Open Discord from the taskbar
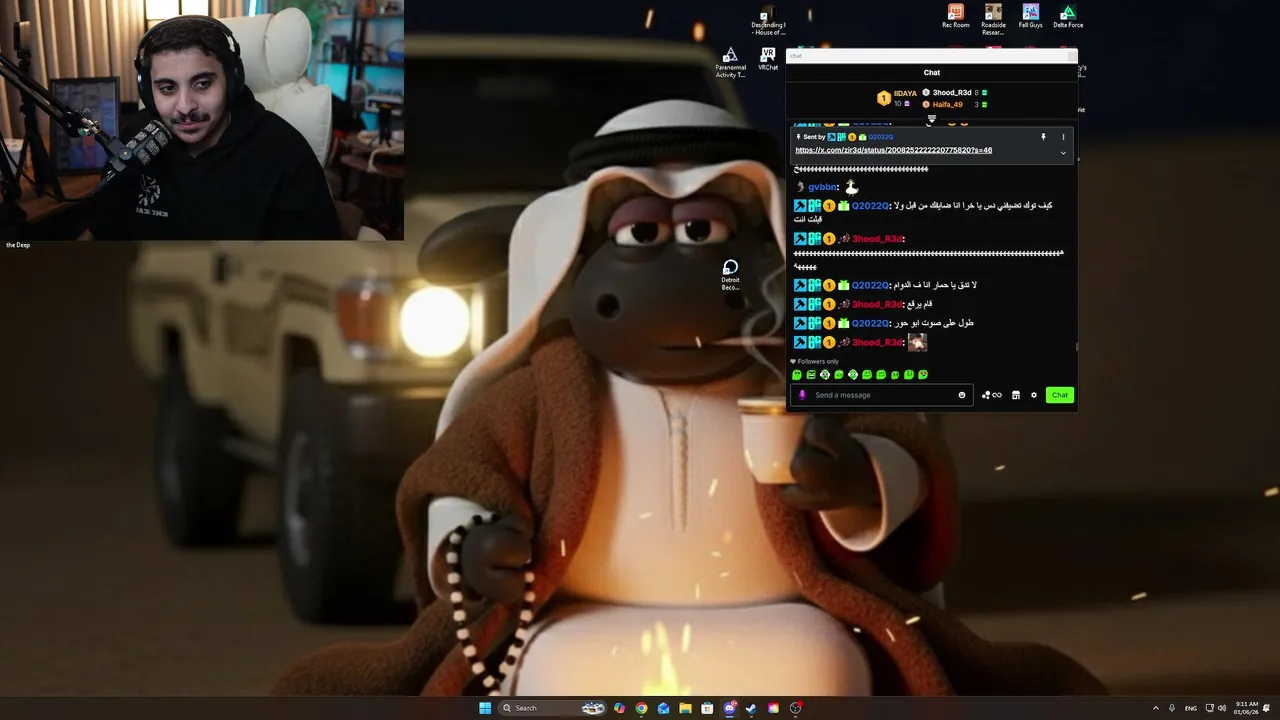The image size is (1280, 720). click(730, 708)
